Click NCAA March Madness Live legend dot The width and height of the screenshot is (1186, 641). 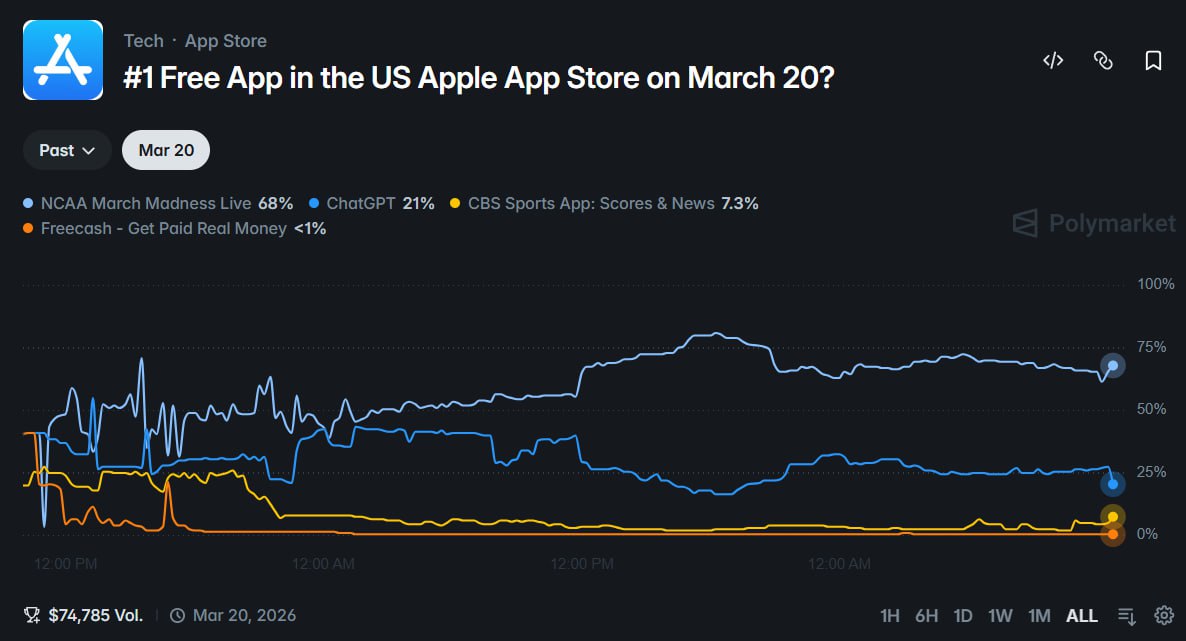pyautogui.click(x=28, y=204)
